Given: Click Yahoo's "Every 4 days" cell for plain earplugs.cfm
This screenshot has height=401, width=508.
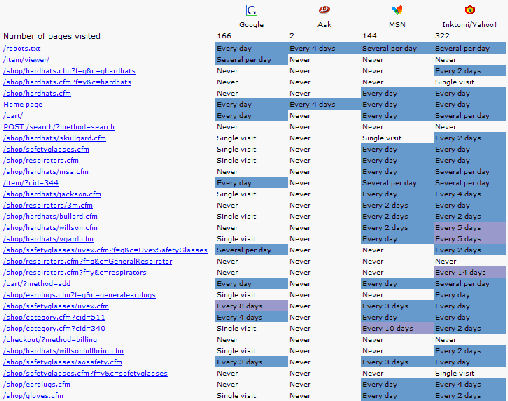Looking at the screenshot, I should coord(470,384).
